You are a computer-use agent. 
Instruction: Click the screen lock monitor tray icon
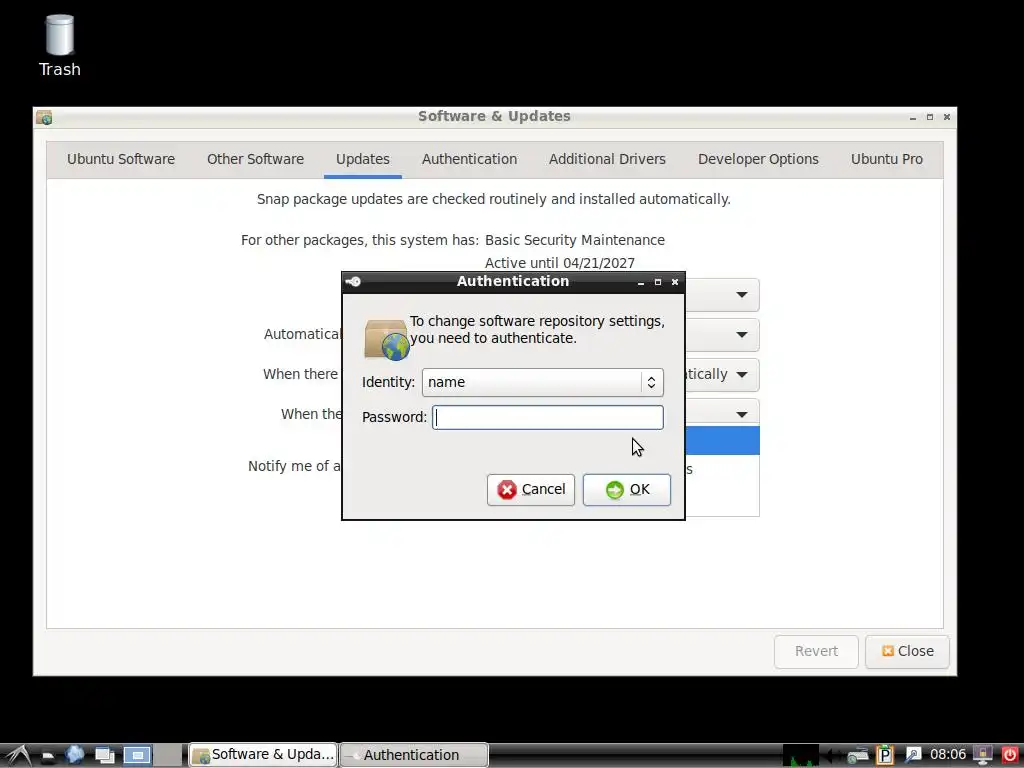click(x=982, y=755)
